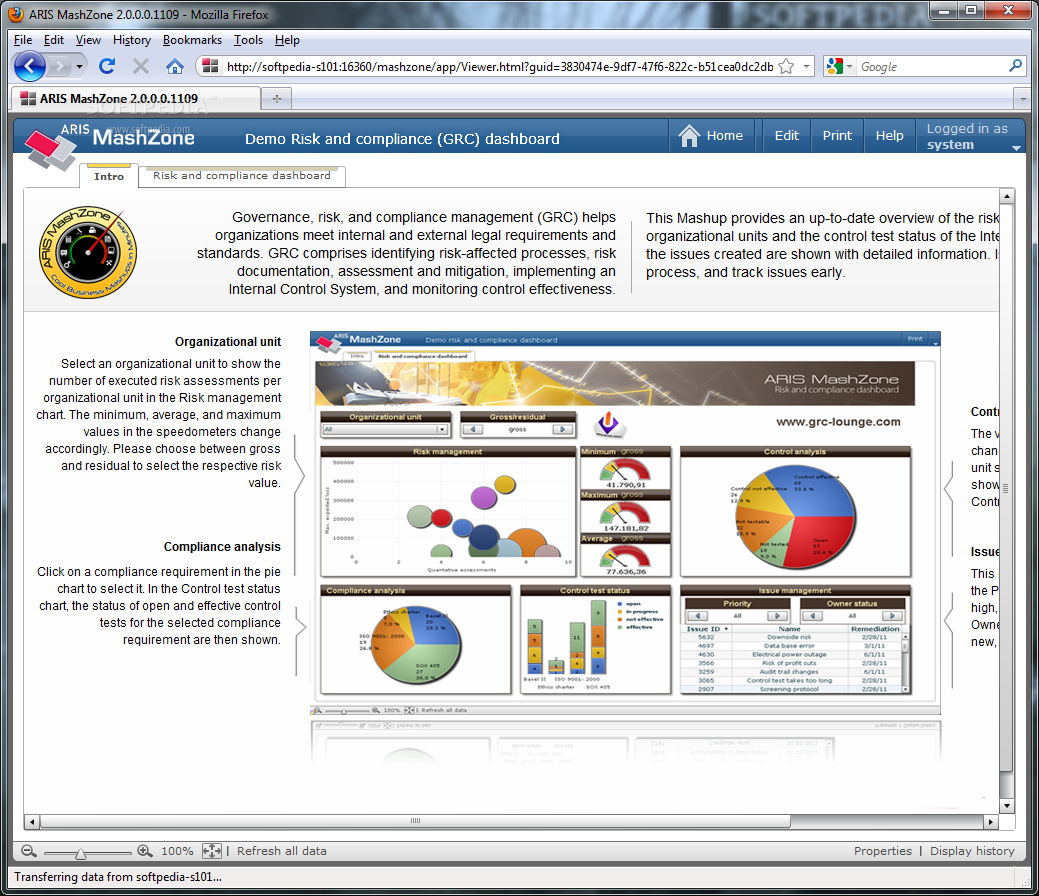Open the search engine selector dropdown
The width and height of the screenshot is (1039, 896).
point(839,66)
